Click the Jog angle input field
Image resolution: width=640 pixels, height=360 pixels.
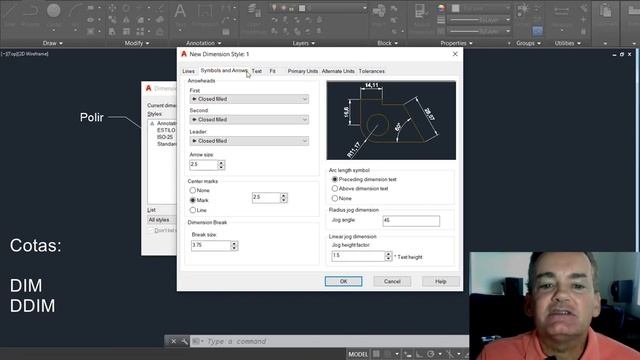(411, 221)
